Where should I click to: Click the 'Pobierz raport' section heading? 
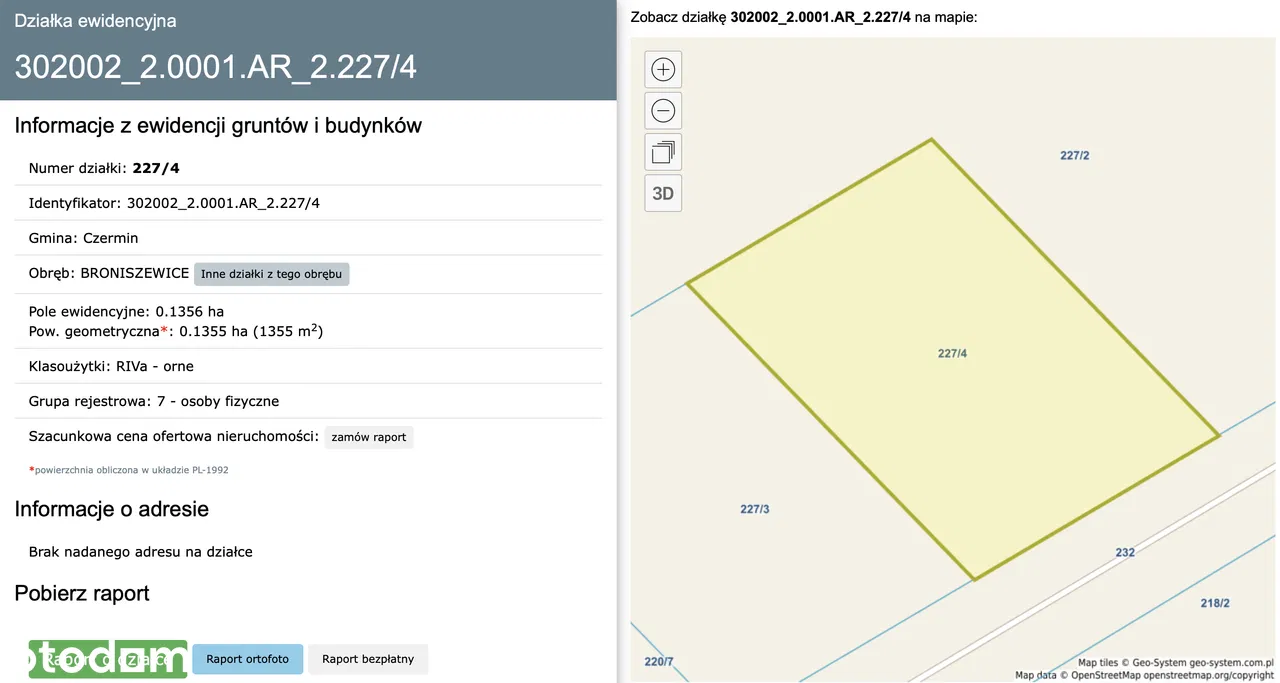point(82,593)
